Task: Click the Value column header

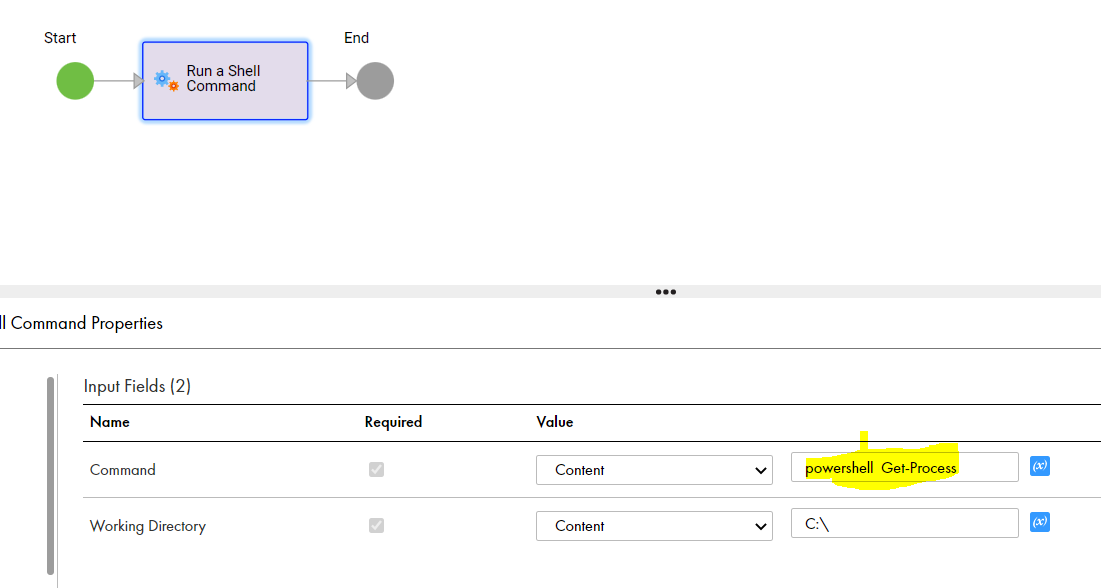Action: (x=555, y=422)
